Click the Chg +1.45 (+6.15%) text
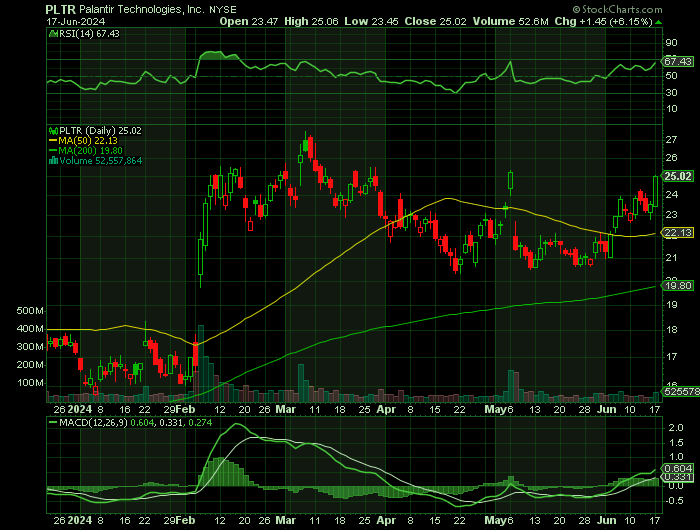Viewport: 700px width, 530px height. [603, 21]
